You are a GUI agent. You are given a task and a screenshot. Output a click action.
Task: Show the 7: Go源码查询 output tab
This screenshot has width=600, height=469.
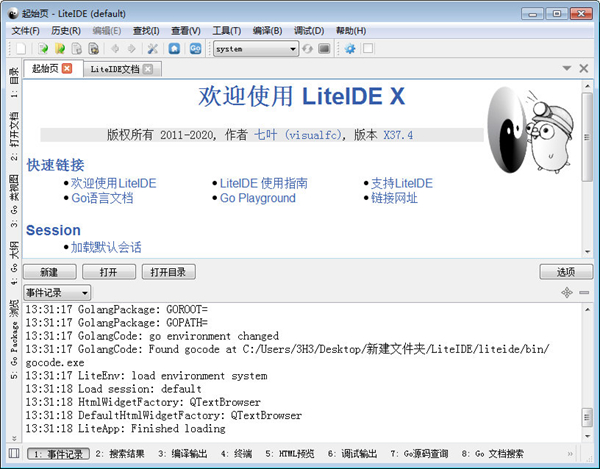point(419,454)
